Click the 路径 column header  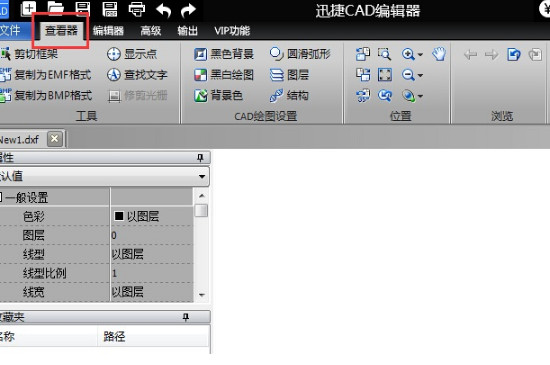click(x=153, y=337)
